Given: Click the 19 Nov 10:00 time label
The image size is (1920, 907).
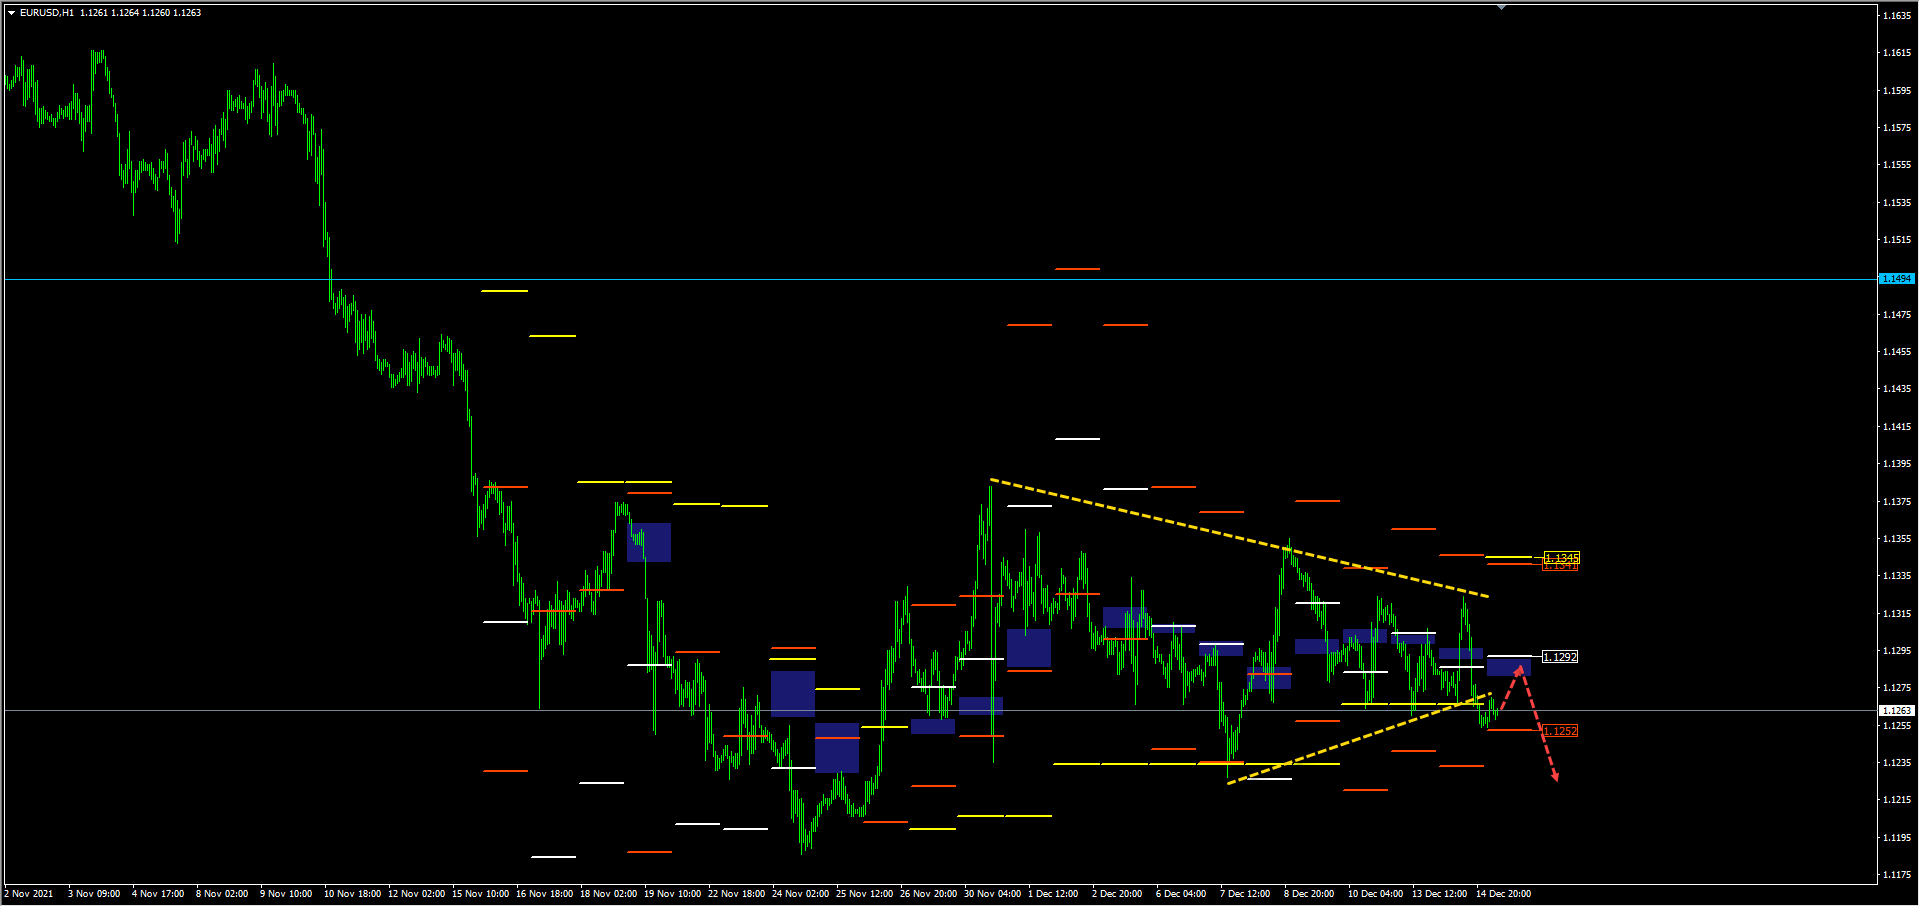Looking at the screenshot, I should point(672,894).
